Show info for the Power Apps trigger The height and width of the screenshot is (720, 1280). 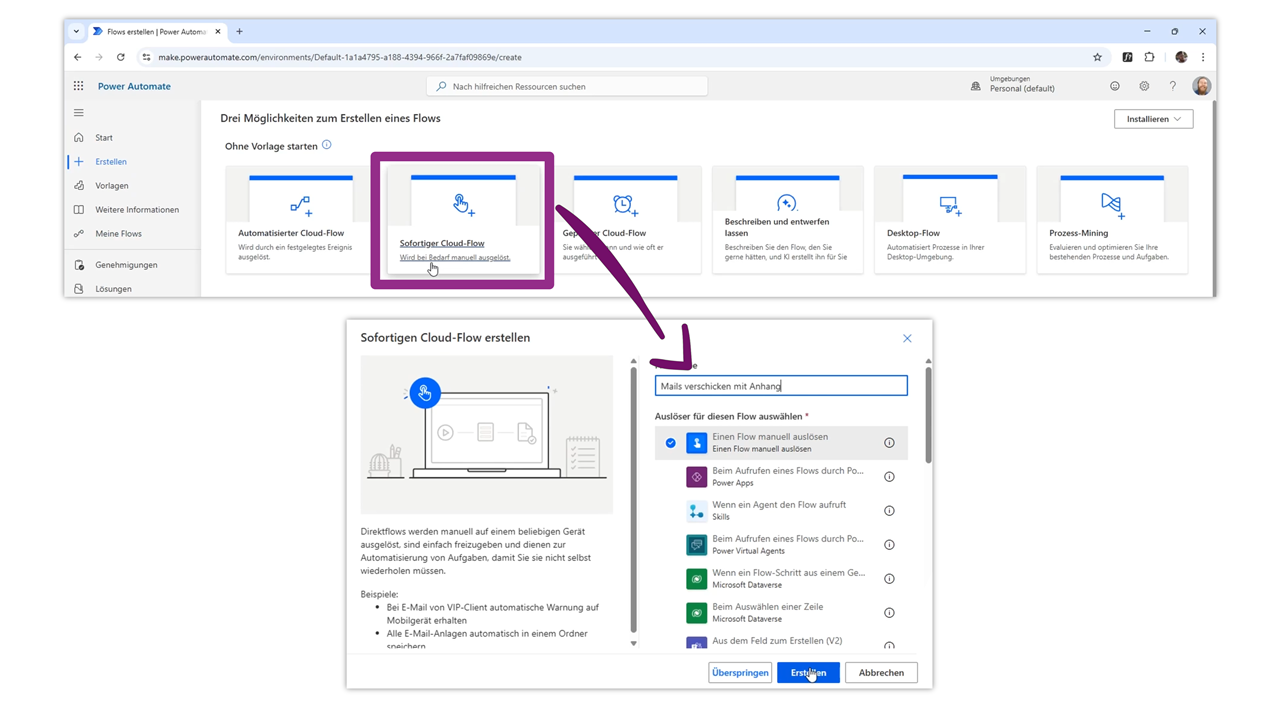(x=889, y=477)
